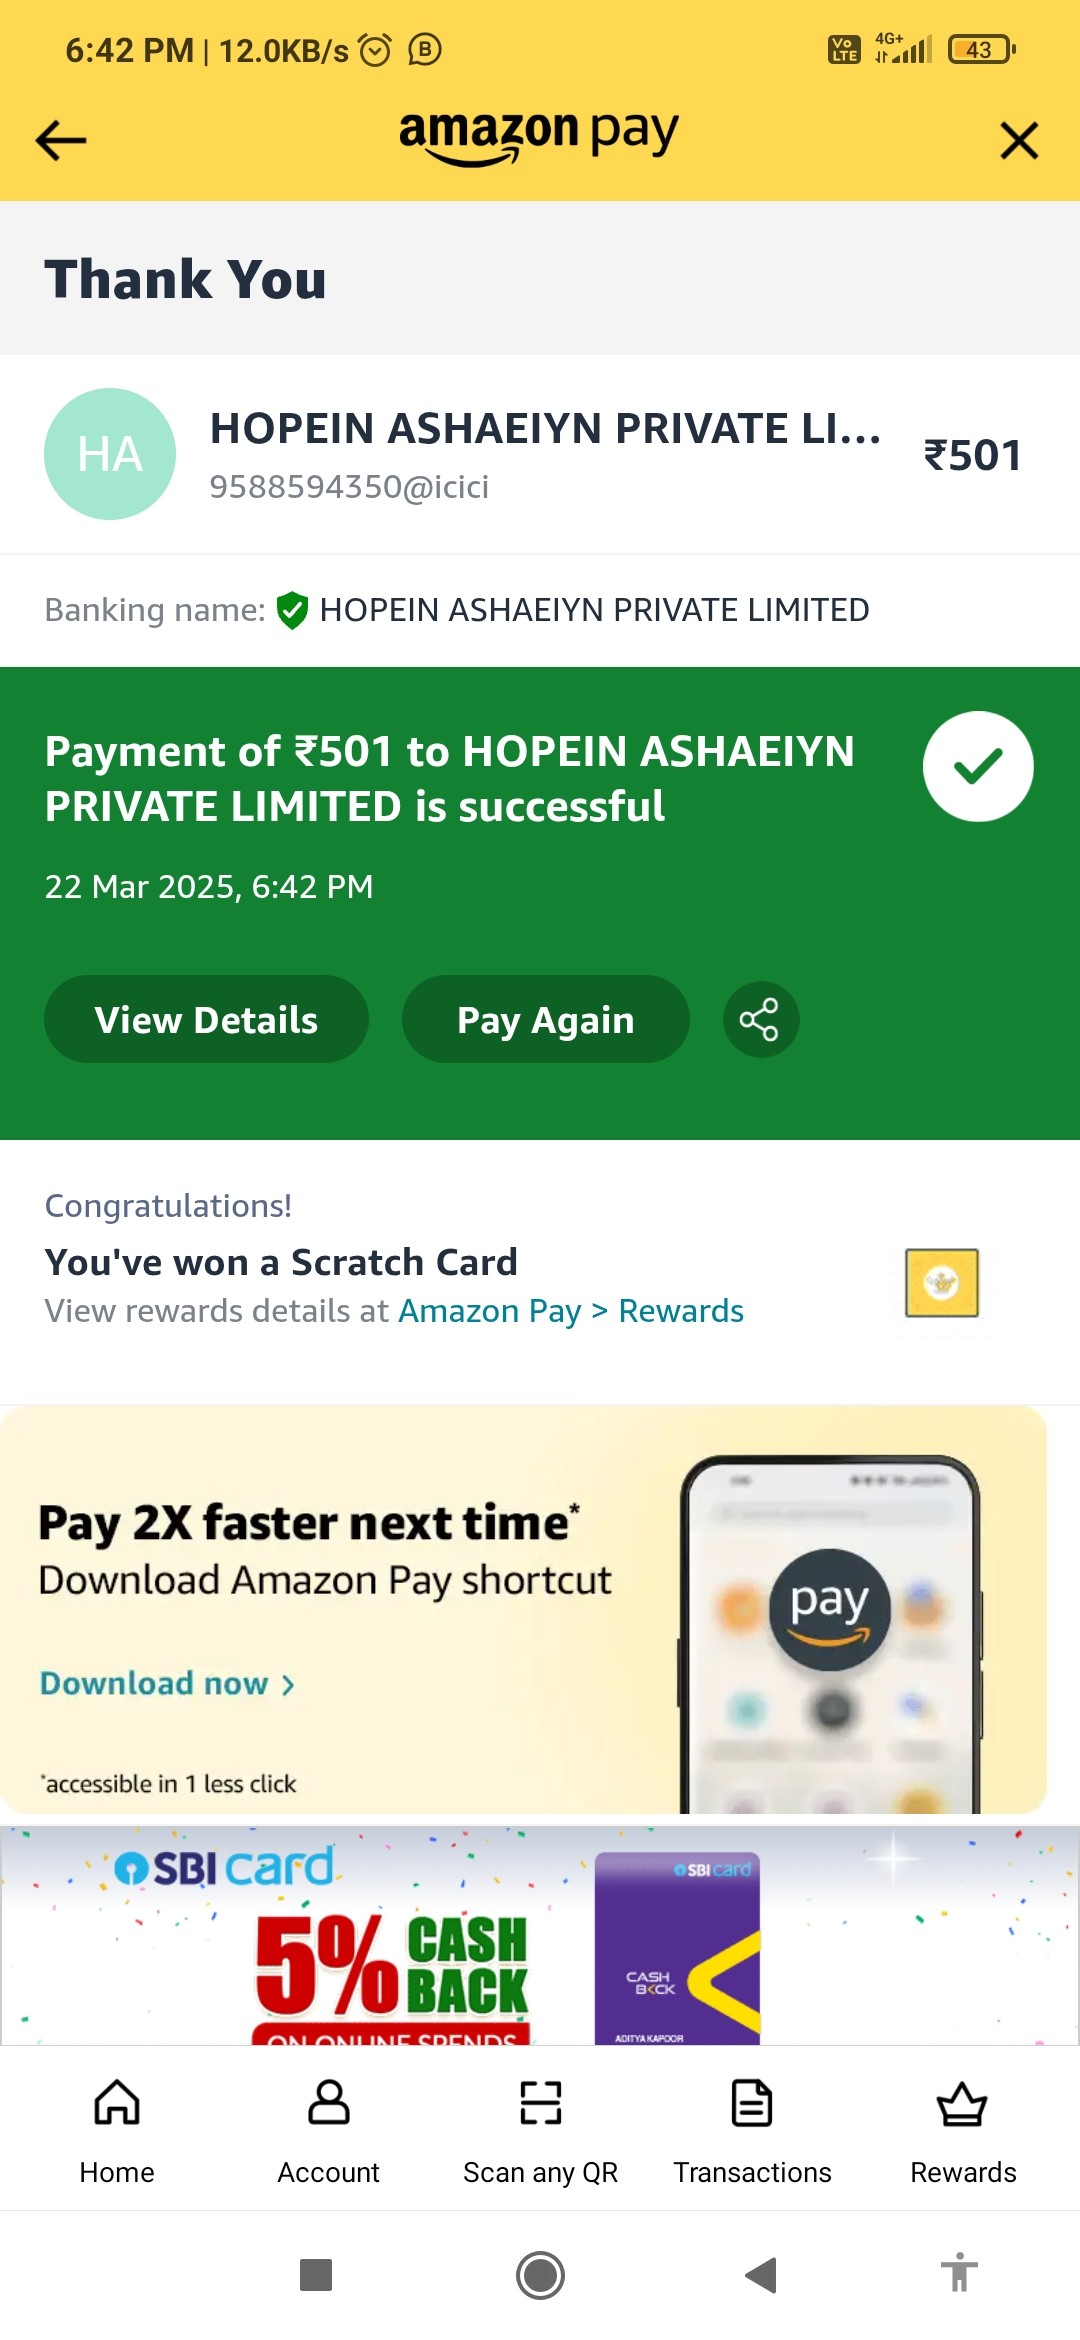
Task: Tap the share icon next to Pay Again
Action: pyautogui.click(x=760, y=1020)
